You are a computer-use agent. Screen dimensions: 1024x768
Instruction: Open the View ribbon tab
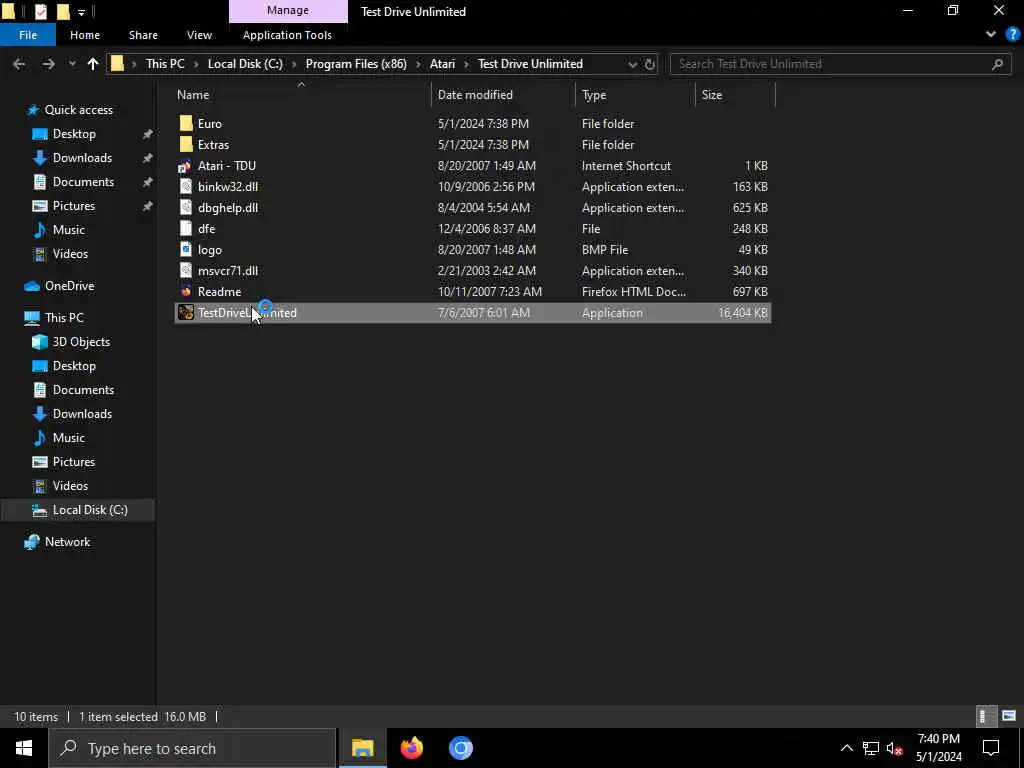[x=199, y=35]
